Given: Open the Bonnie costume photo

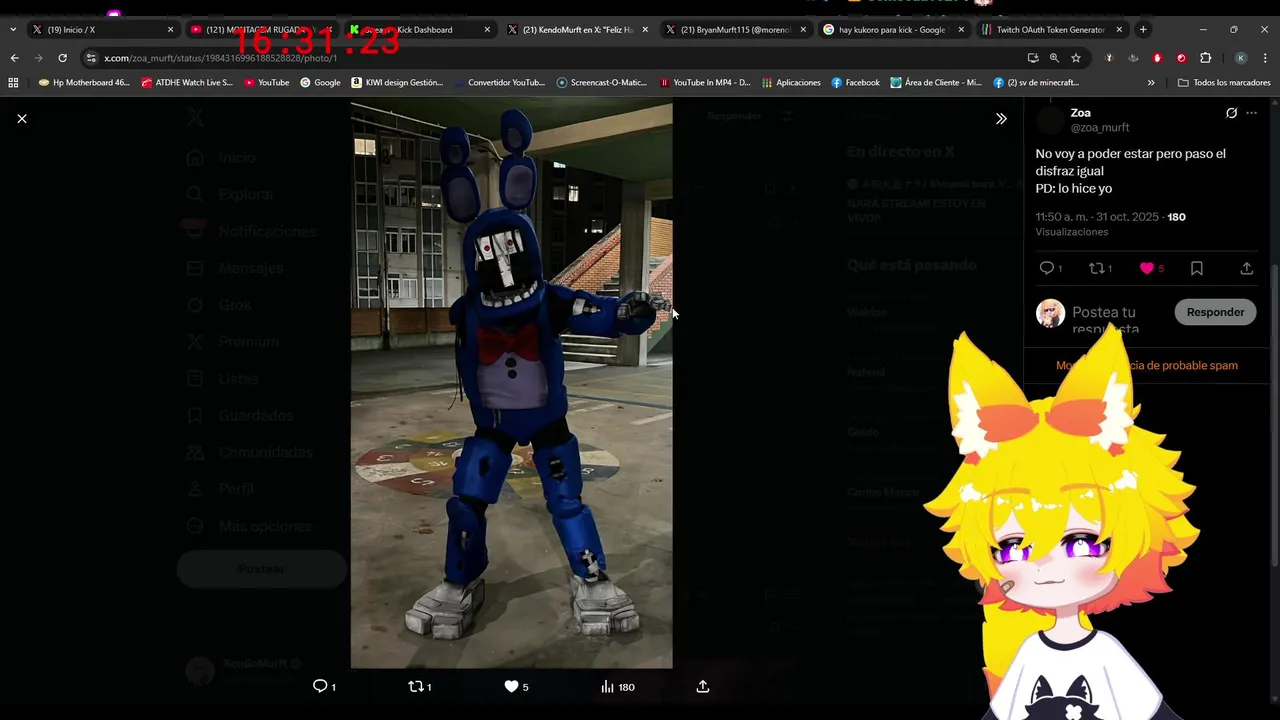Looking at the screenshot, I should [511, 385].
